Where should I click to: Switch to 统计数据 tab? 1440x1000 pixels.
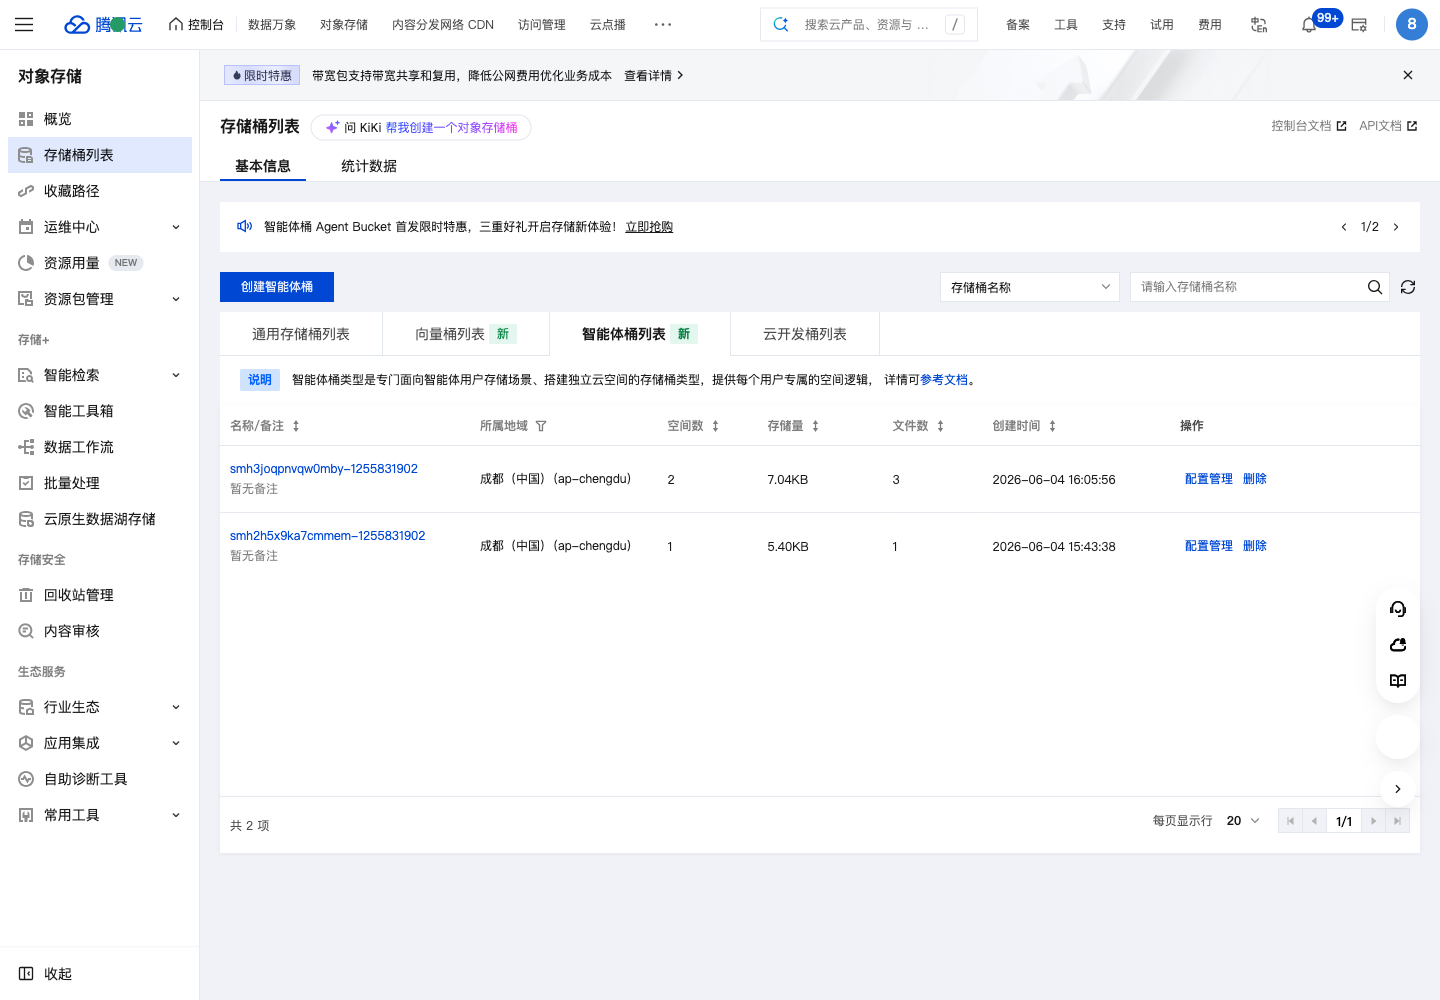369,166
